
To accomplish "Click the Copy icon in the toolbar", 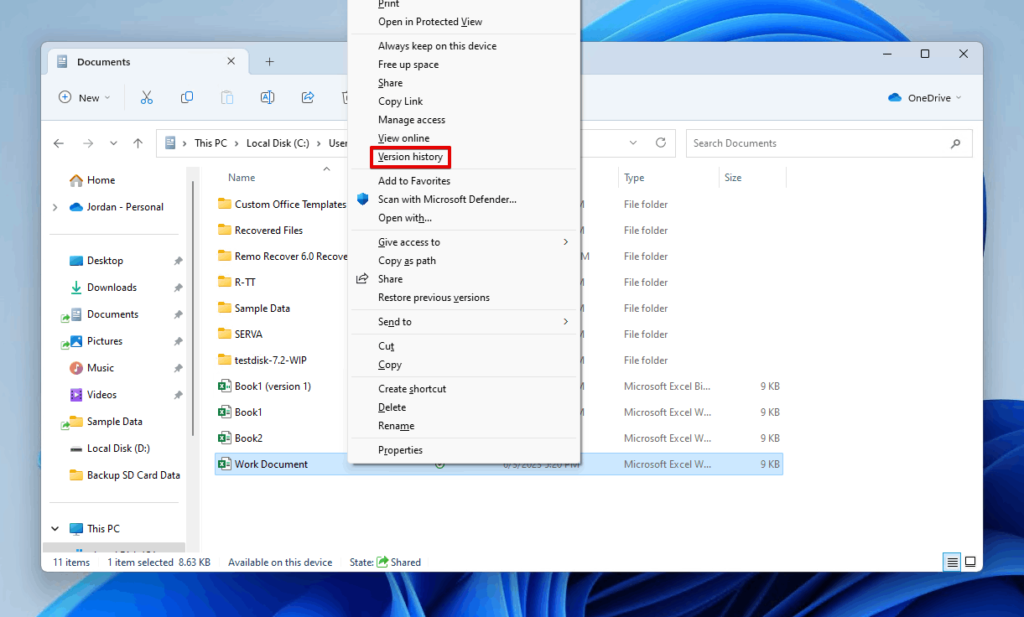I will tap(187, 97).
